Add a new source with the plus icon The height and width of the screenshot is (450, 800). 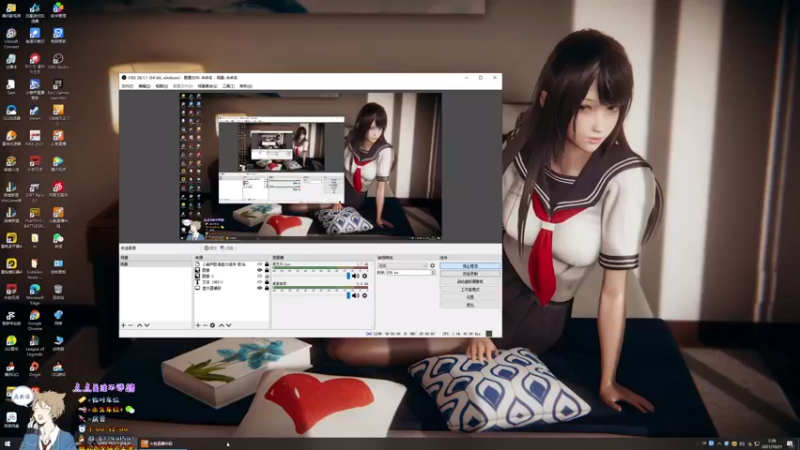pyautogui.click(x=198, y=325)
